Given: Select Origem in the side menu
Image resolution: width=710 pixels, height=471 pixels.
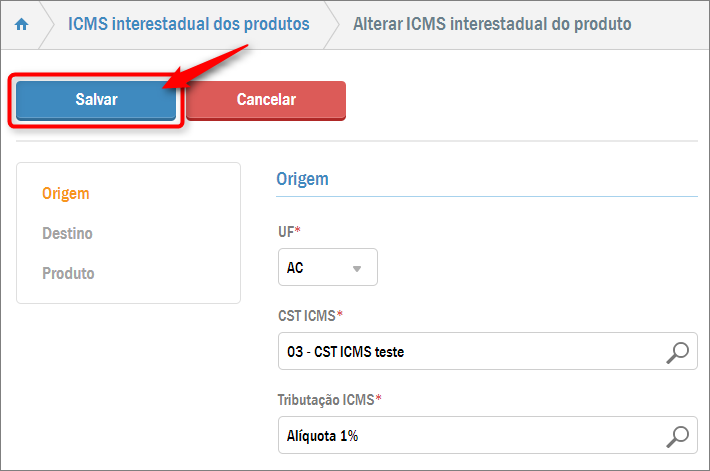Looking at the screenshot, I should click(x=66, y=193).
